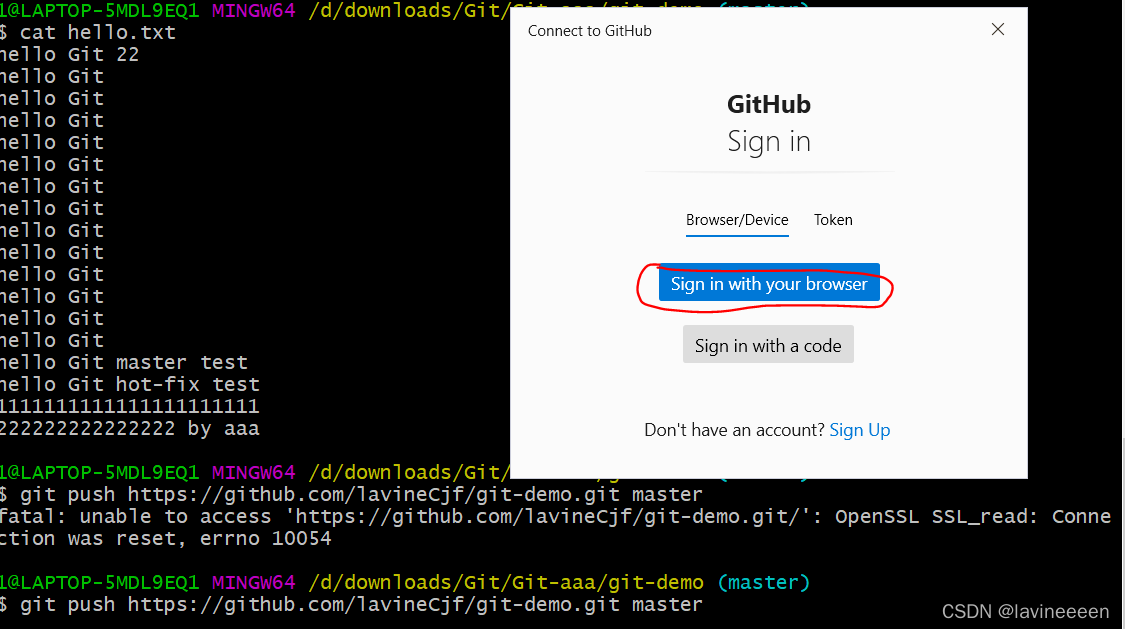Click '/d/downloads/Git/Git-aaa/git-demo' path in bottom prompt
This screenshot has height=629, width=1125.
[506, 582]
